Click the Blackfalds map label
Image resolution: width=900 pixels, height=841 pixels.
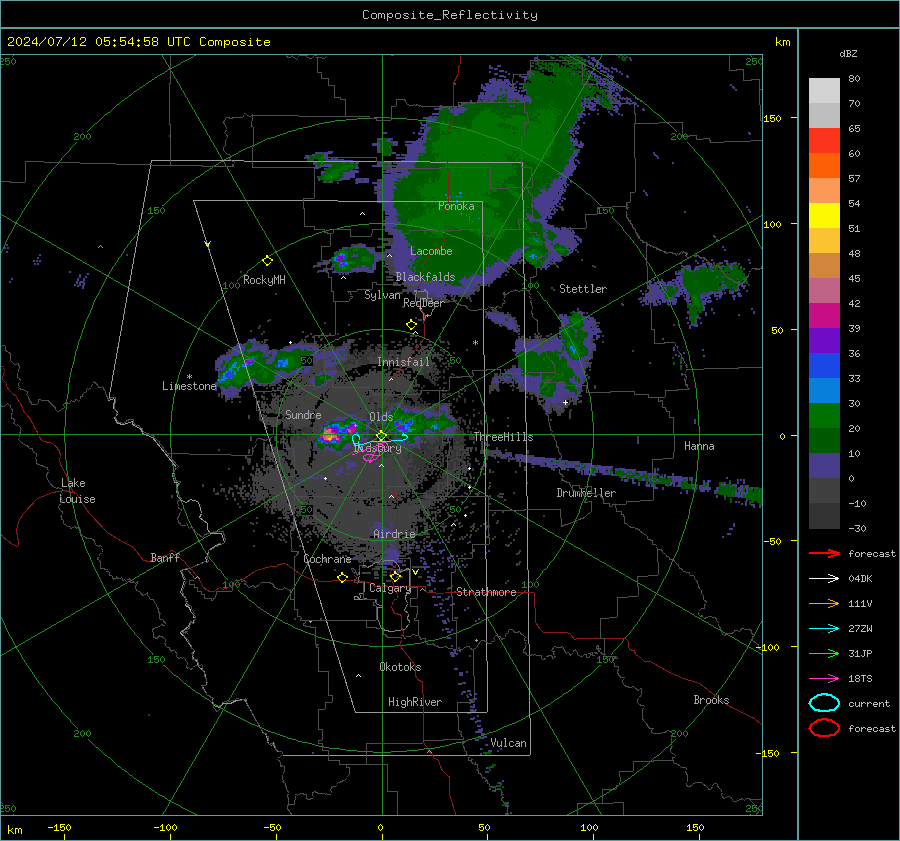coord(425,277)
